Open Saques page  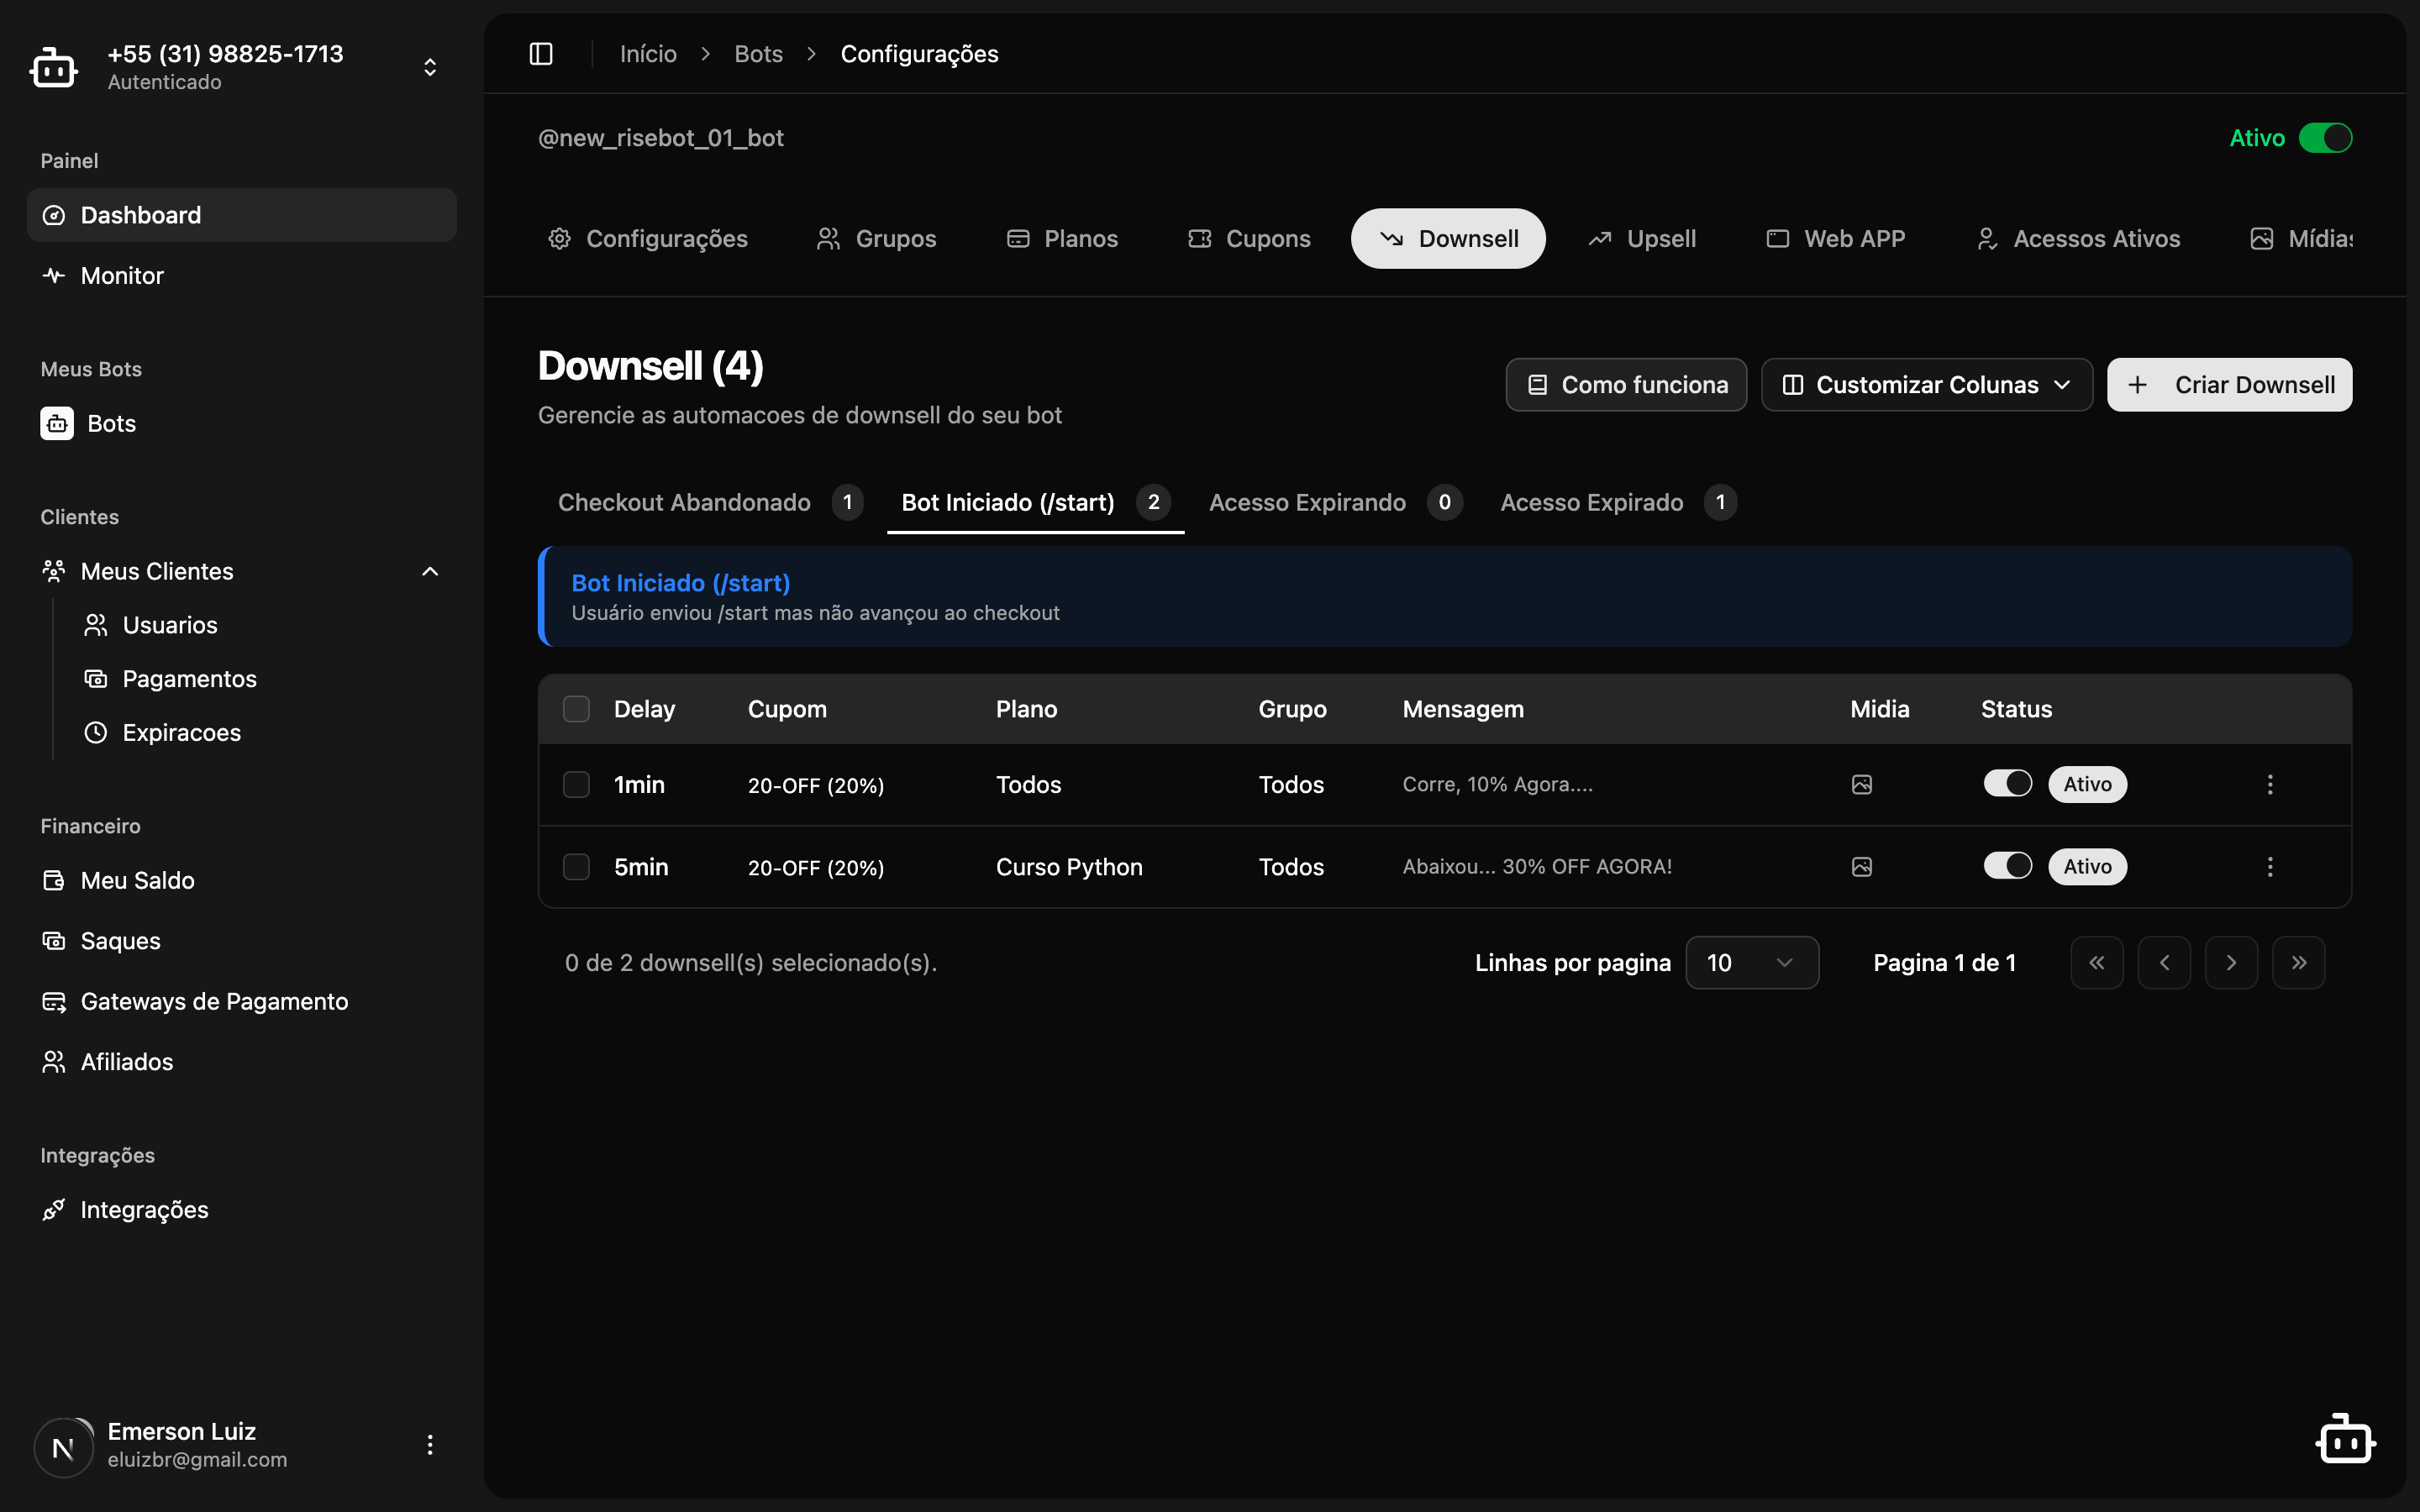[241, 941]
